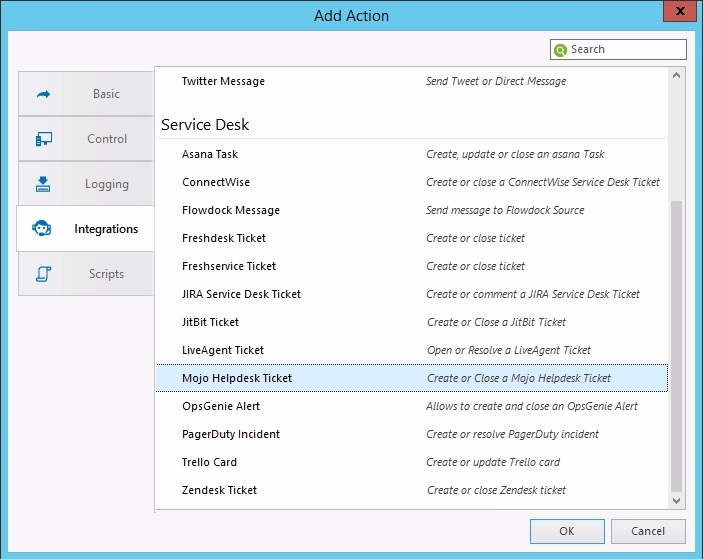The height and width of the screenshot is (559, 703).
Task: Pick the Flowdock Message action
Action: pyautogui.click(x=412, y=210)
